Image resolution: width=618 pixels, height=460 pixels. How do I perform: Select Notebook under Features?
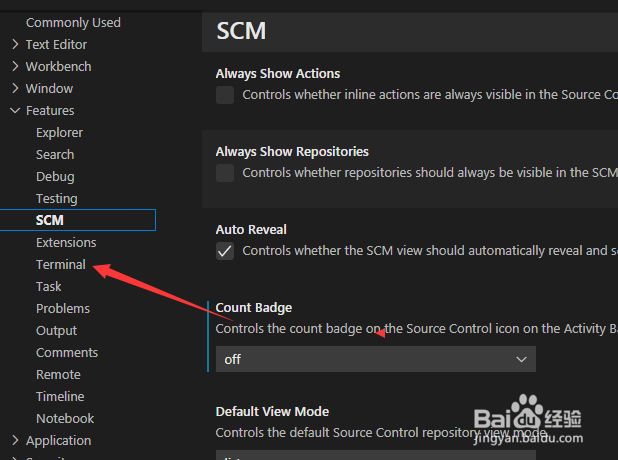[65, 418]
